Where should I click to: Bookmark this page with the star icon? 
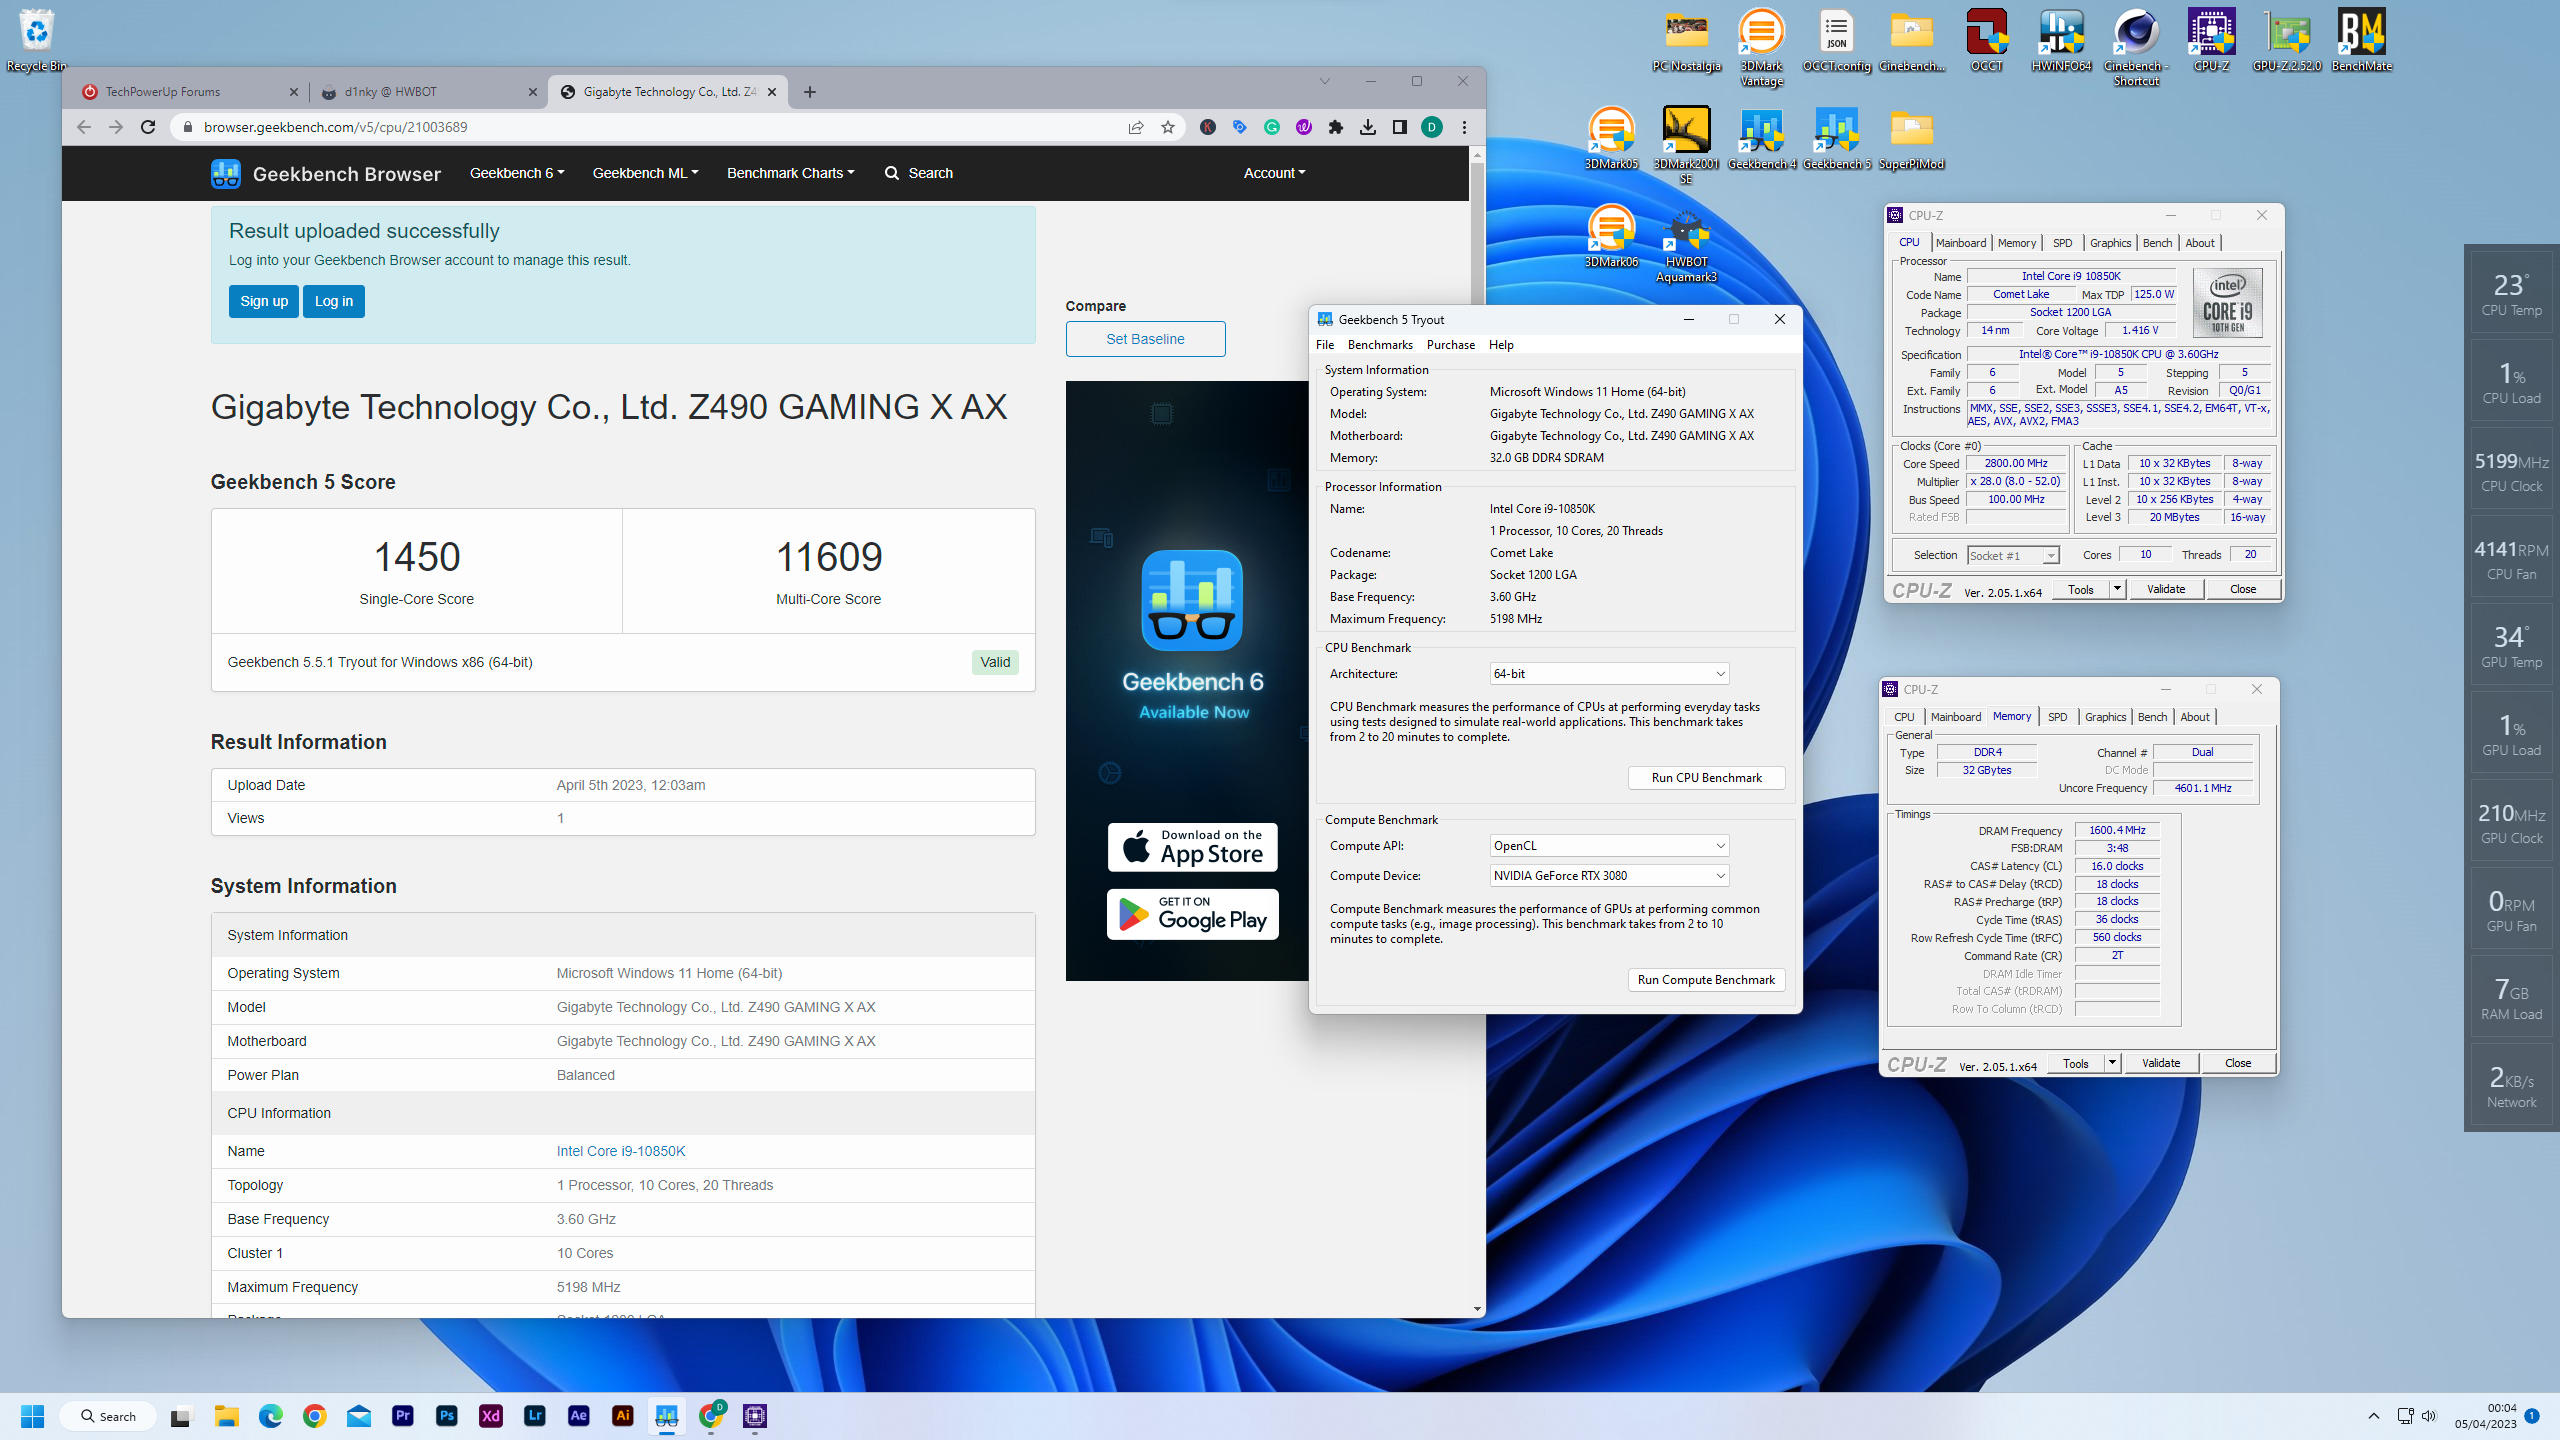1167,127
